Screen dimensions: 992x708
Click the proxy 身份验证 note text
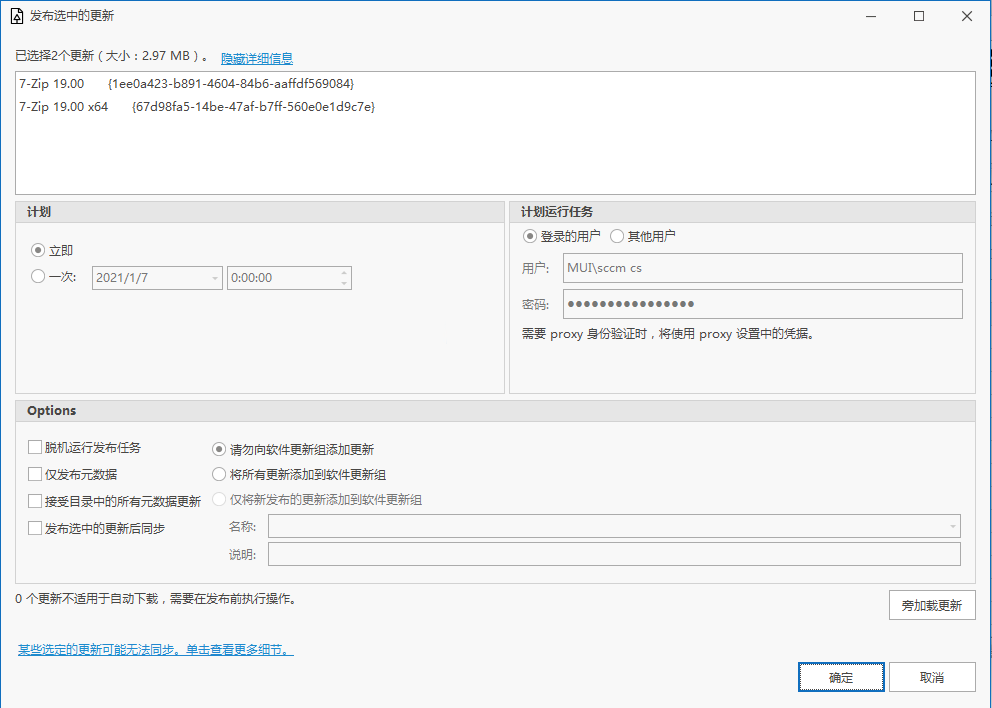pyautogui.click(x=667, y=333)
